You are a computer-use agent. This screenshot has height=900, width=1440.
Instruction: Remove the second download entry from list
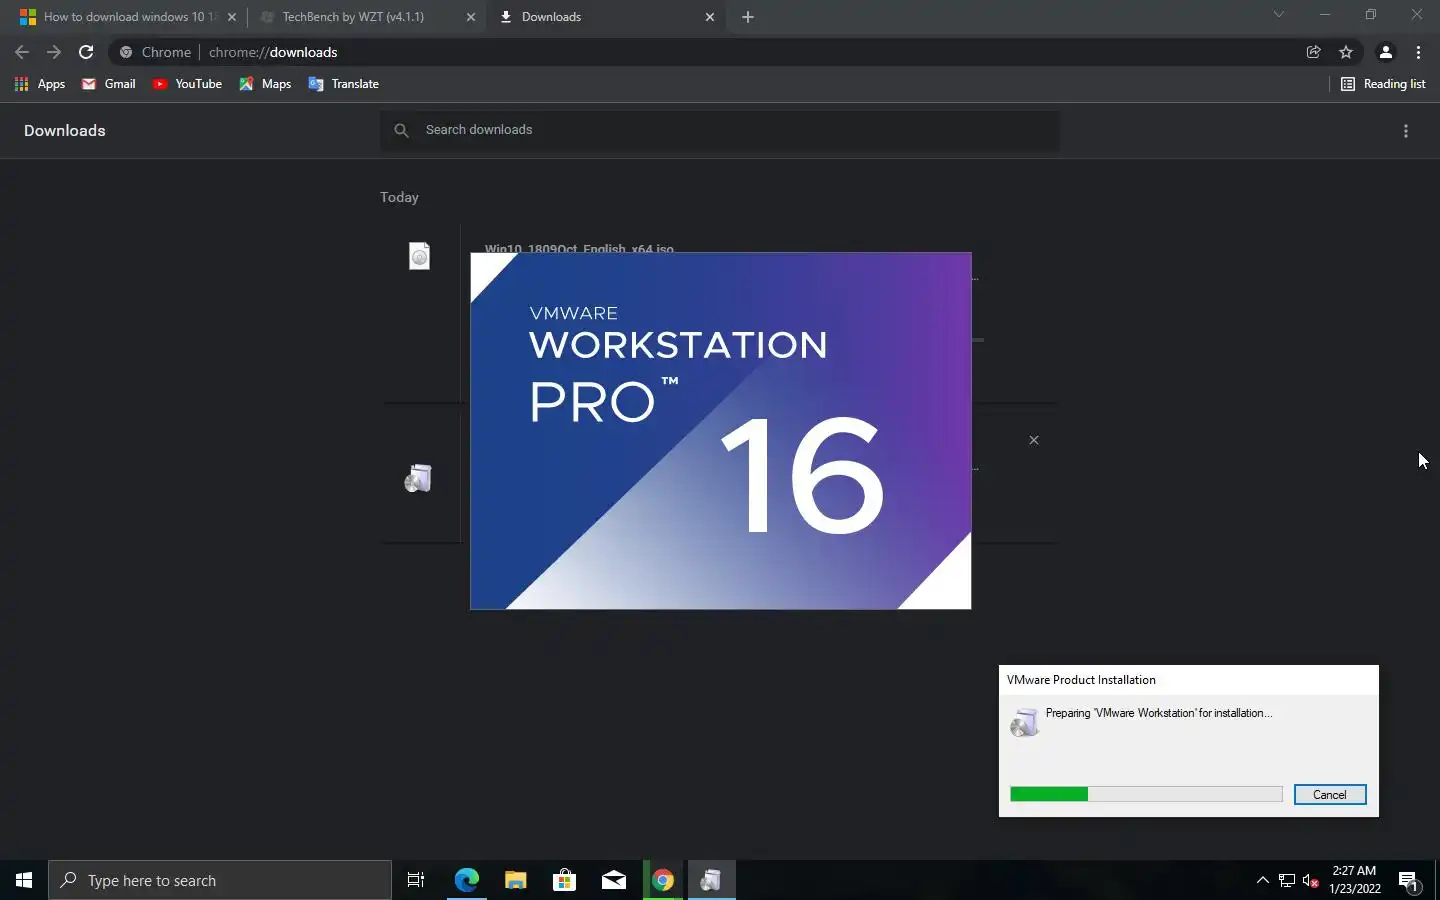click(1034, 440)
